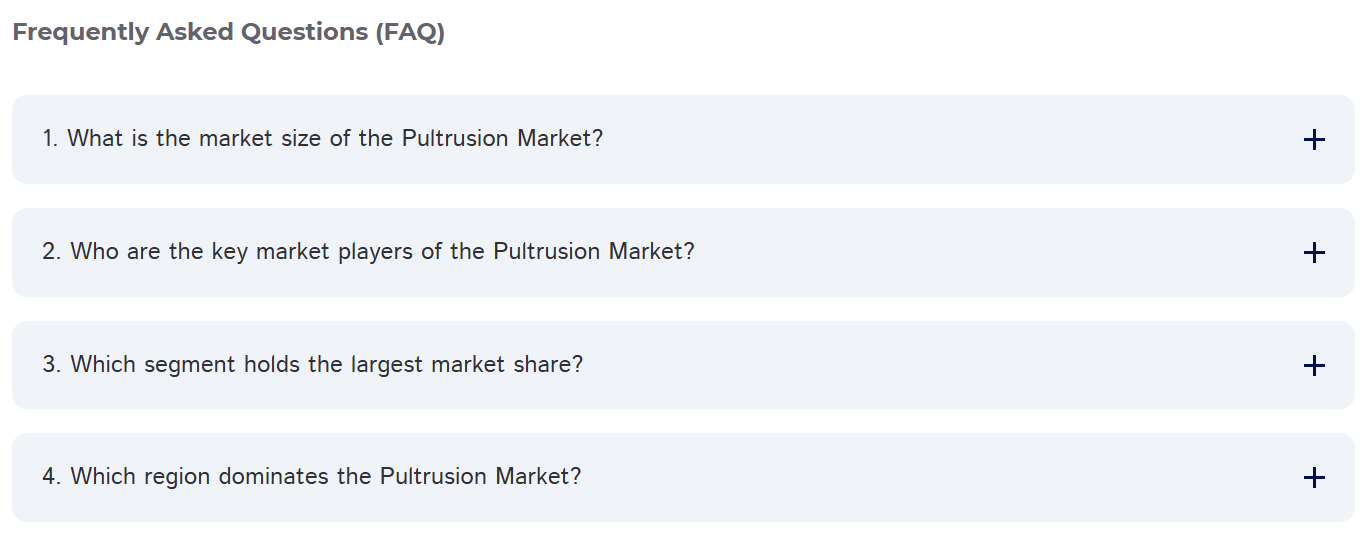Click the '(FAQ)' abbreviation in the heading
This screenshot has height=541, width=1369.
410,32
